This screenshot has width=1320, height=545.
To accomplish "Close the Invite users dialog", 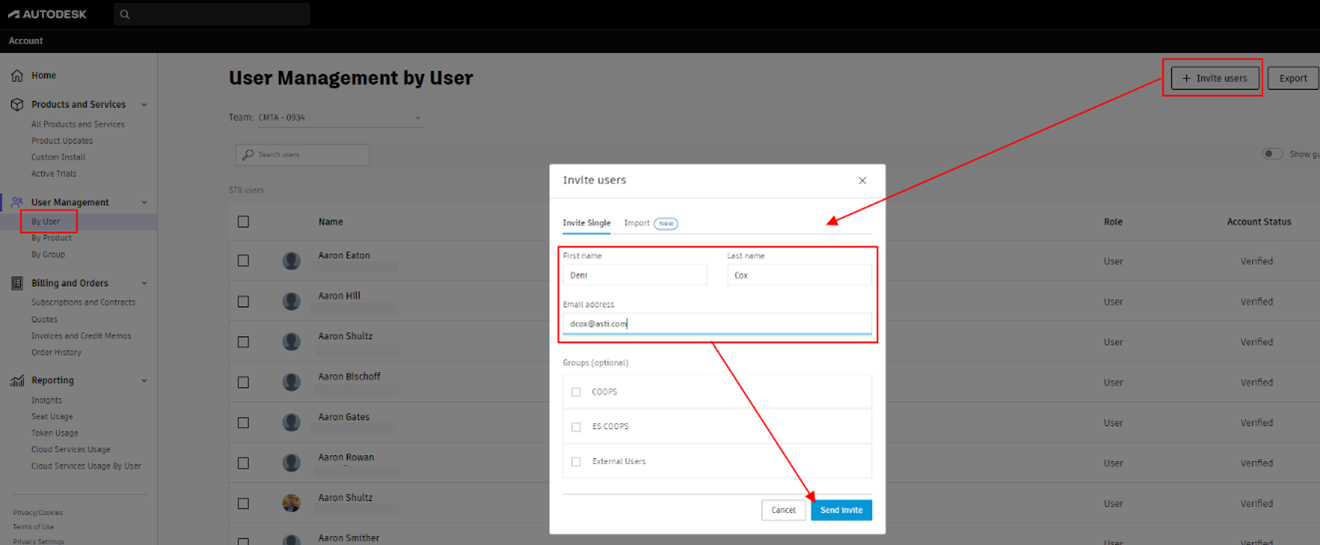I will [x=862, y=181].
